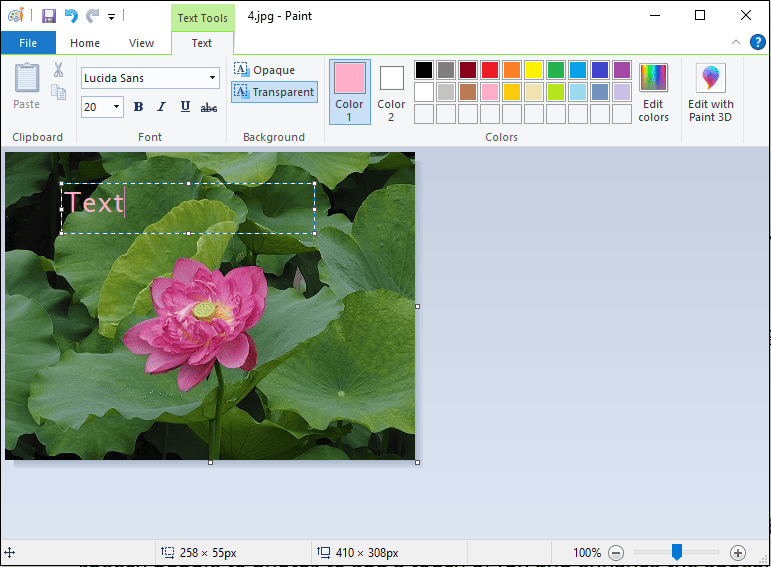
Task: Pick the yellow color swatch
Action: click(x=534, y=70)
